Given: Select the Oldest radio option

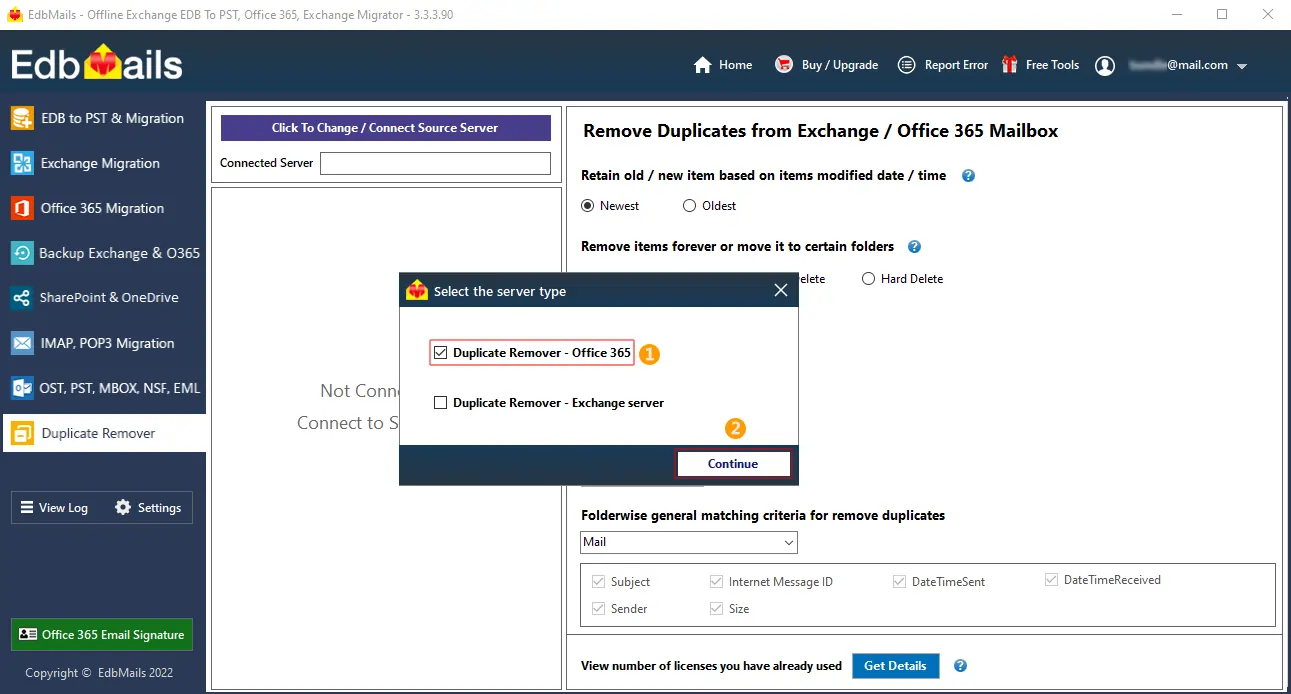Looking at the screenshot, I should [689, 206].
